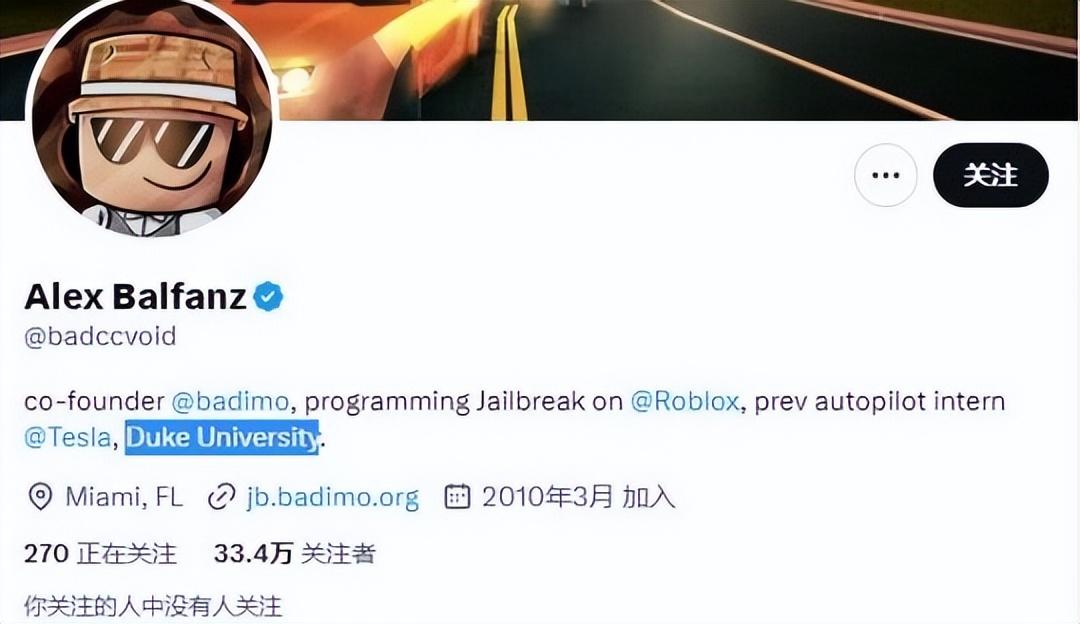Click the location pin icon beside Miami
The height and width of the screenshot is (624, 1080).
[x=40, y=497]
